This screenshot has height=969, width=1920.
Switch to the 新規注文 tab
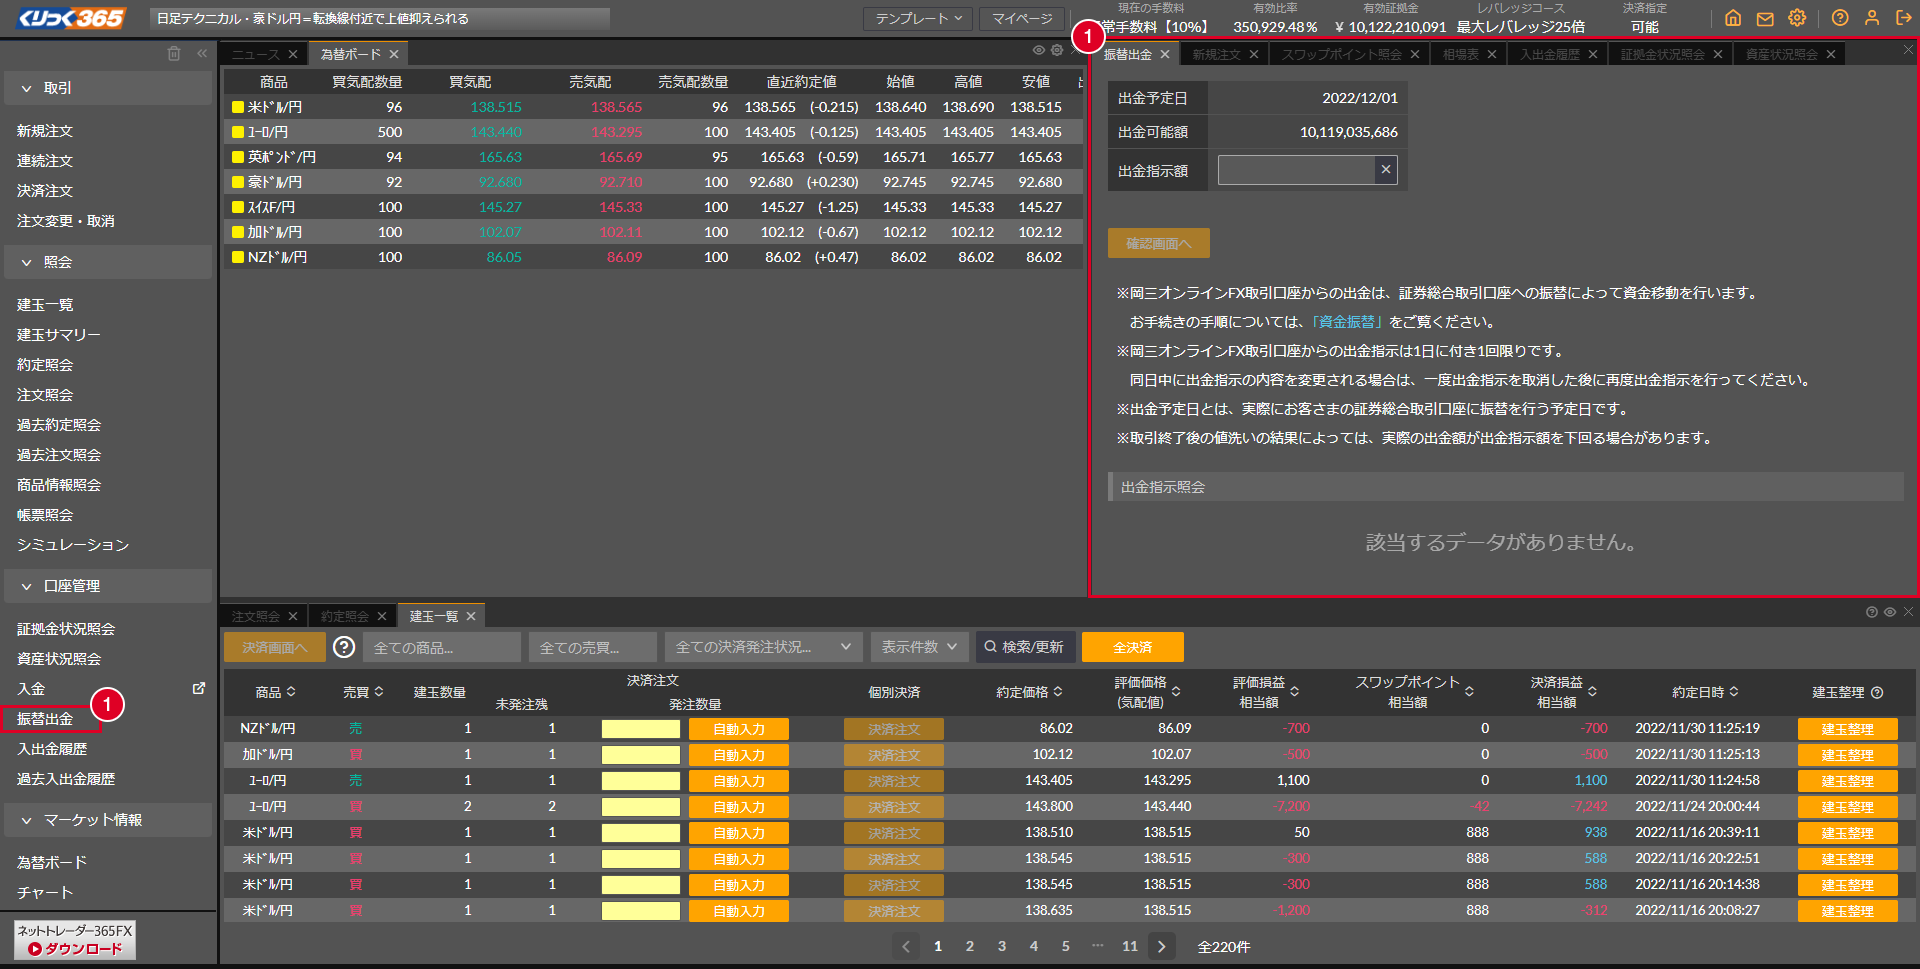[1216, 54]
